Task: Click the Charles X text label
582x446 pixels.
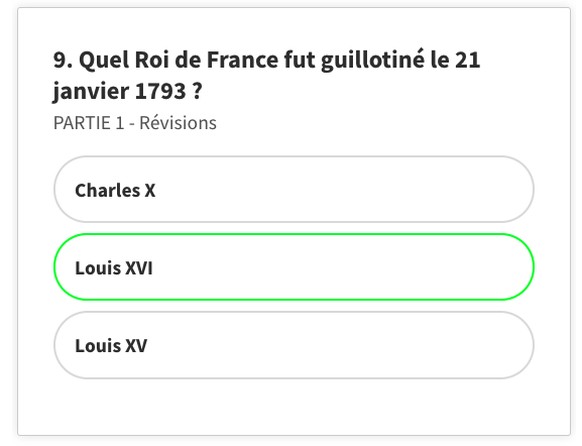Action: point(115,190)
